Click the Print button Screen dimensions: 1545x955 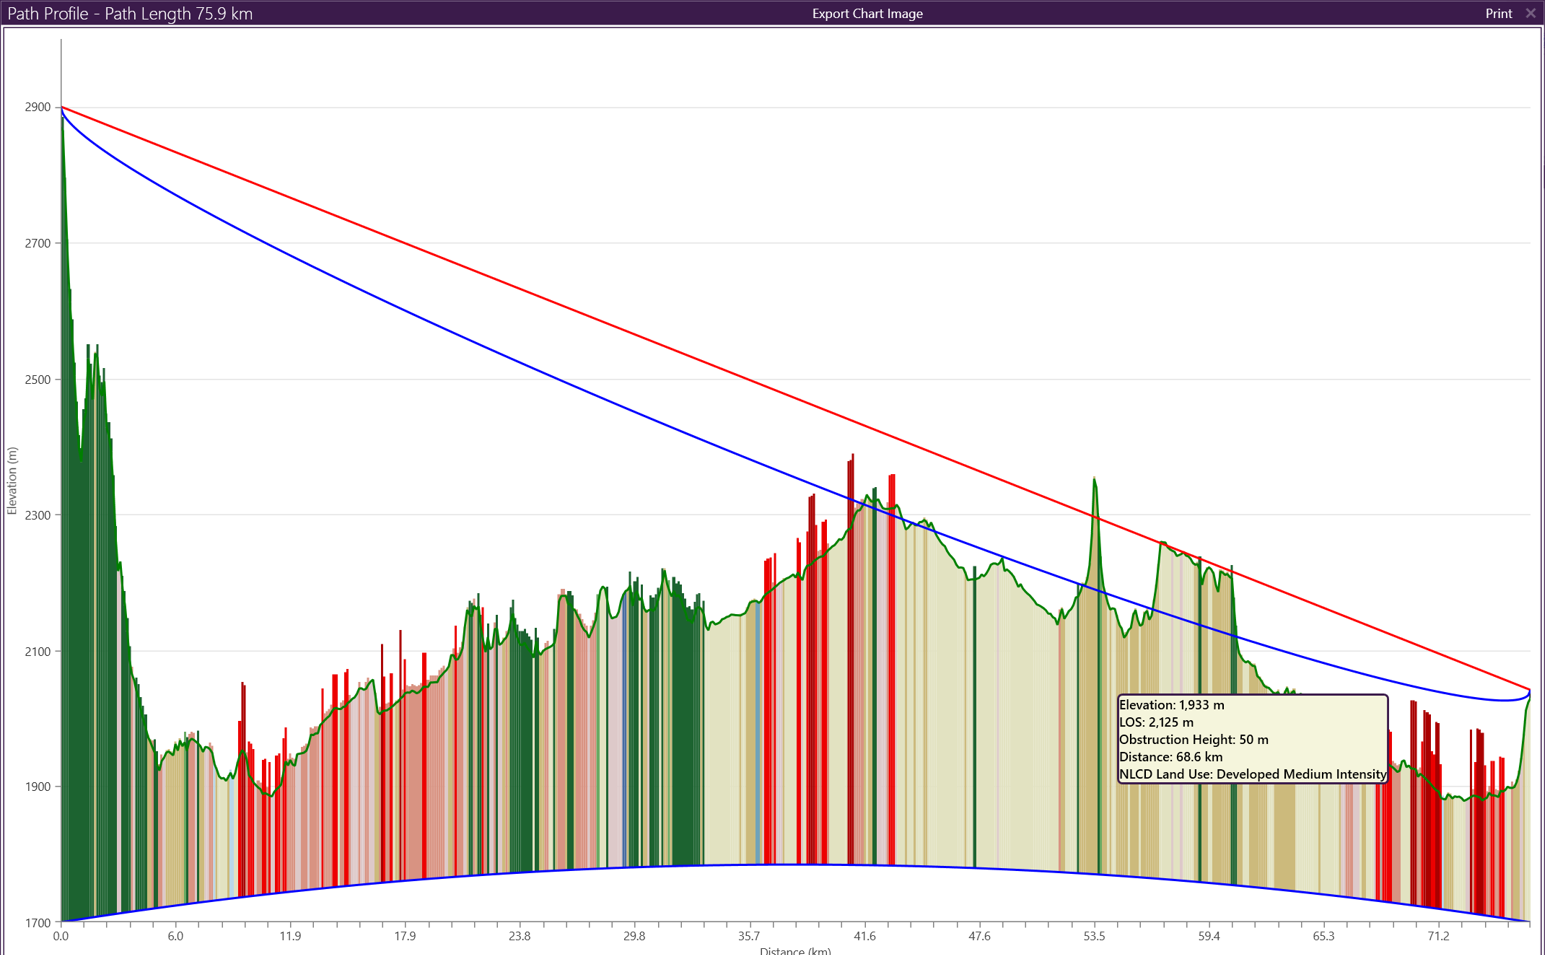[1498, 13]
